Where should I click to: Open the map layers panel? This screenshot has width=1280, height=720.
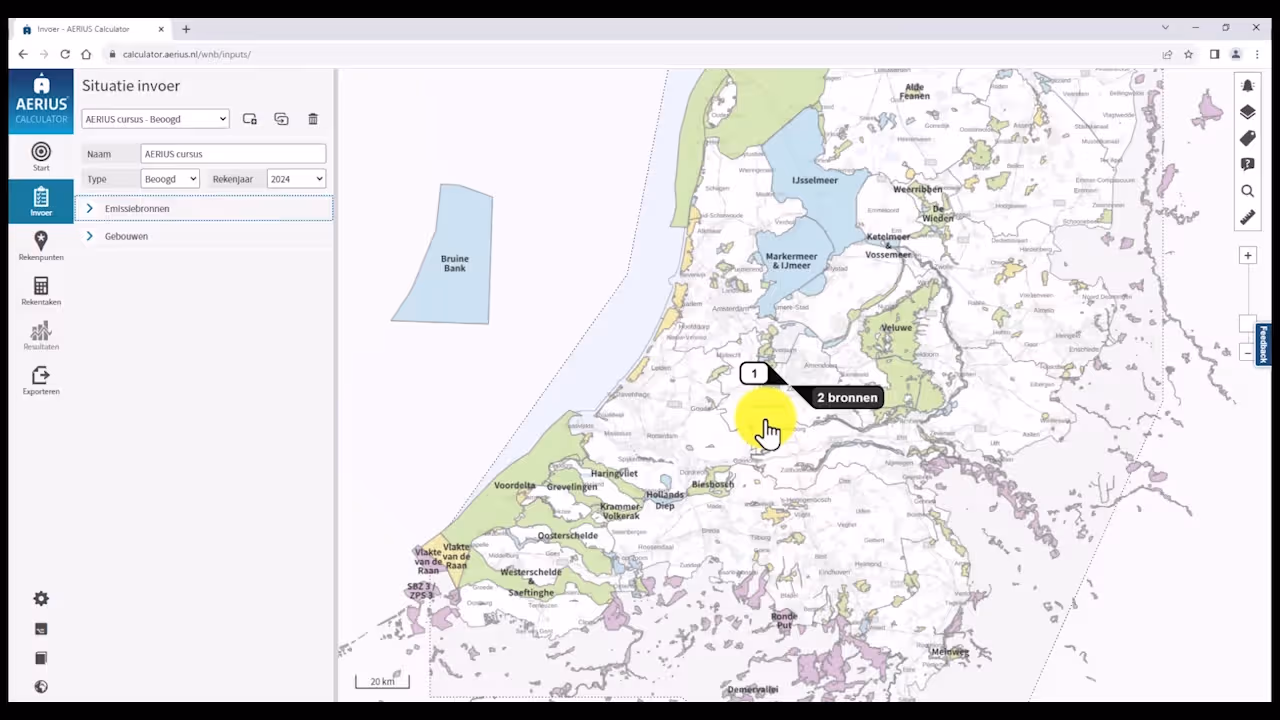point(1247,112)
